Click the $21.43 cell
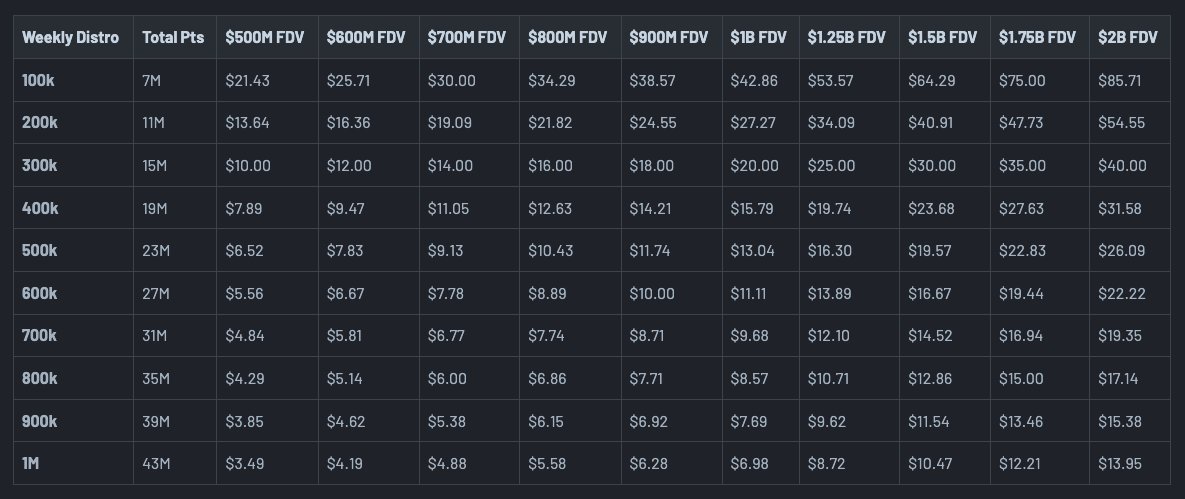 point(246,80)
